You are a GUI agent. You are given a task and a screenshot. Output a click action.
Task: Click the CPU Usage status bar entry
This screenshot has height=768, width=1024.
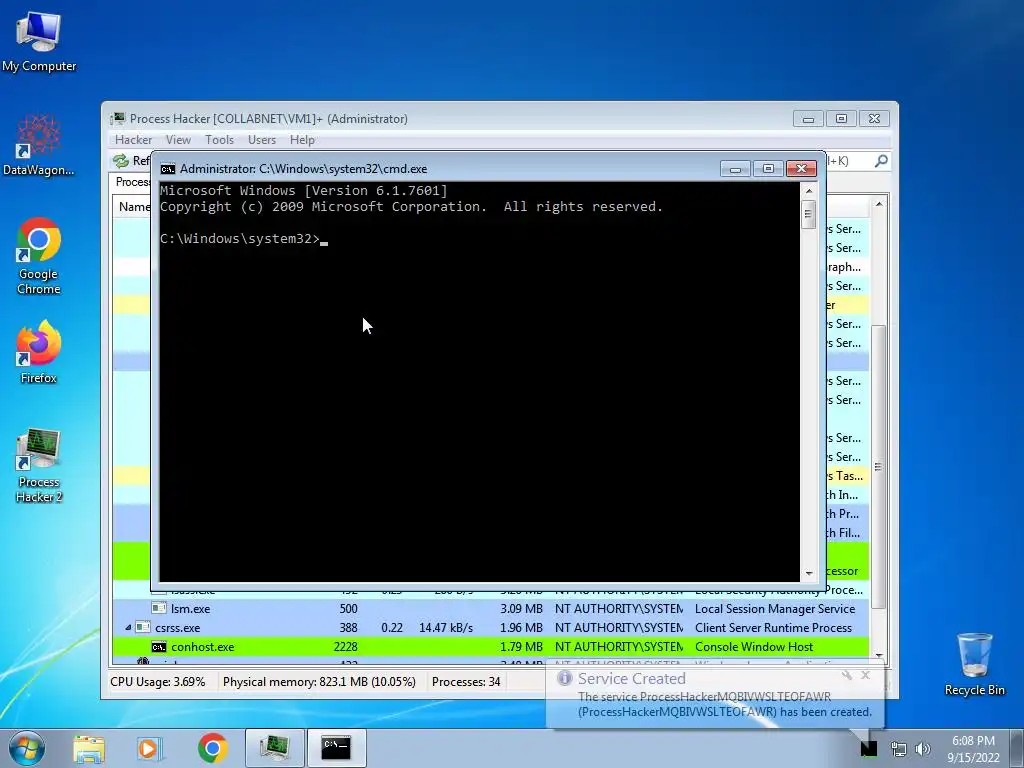coord(157,682)
